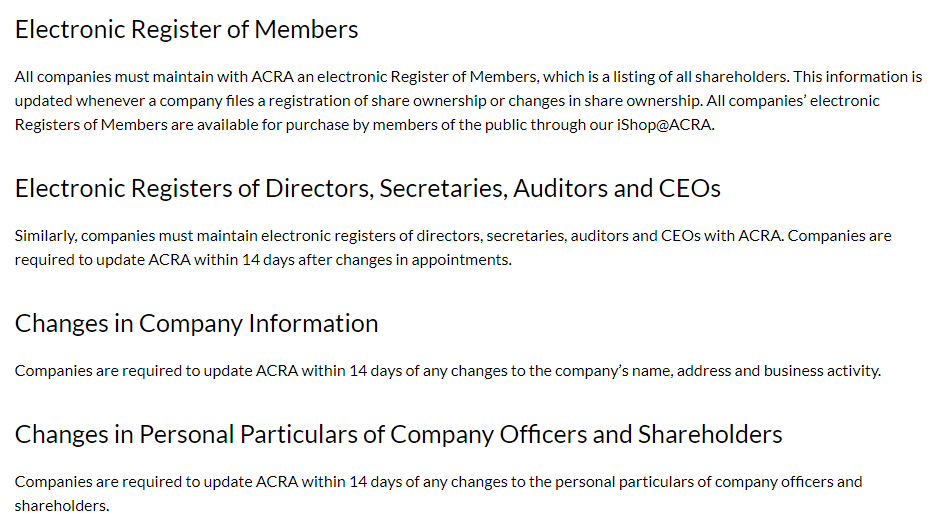Click the paragraph beginning with 'Similarly, companies must'
This screenshot has width=938, height=524.
[453, 248]
